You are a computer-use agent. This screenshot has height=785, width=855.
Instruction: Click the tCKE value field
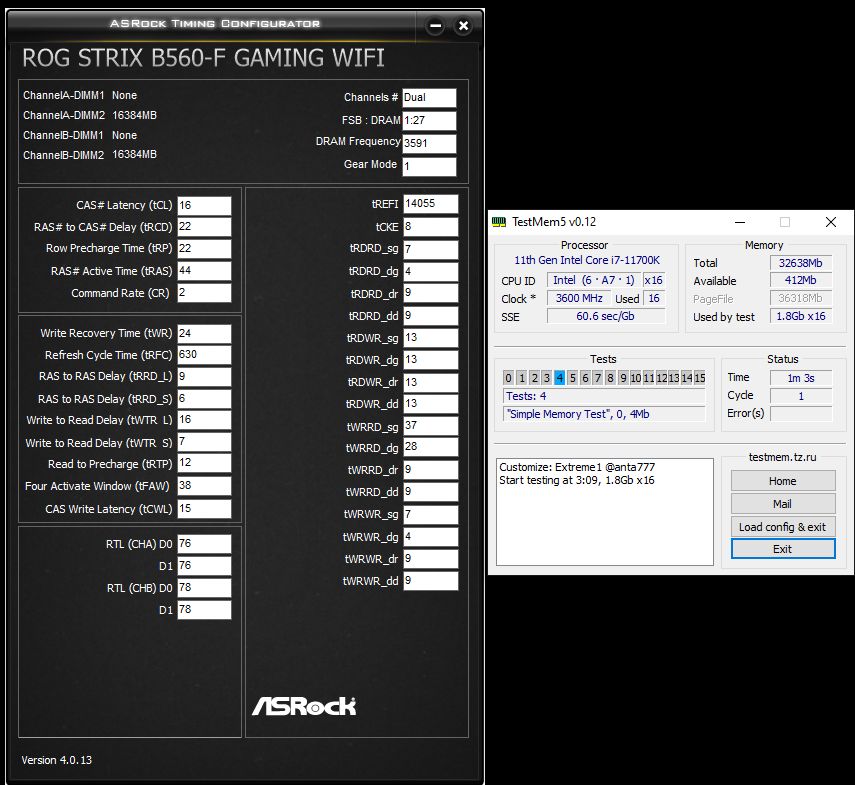coord(431,227)
